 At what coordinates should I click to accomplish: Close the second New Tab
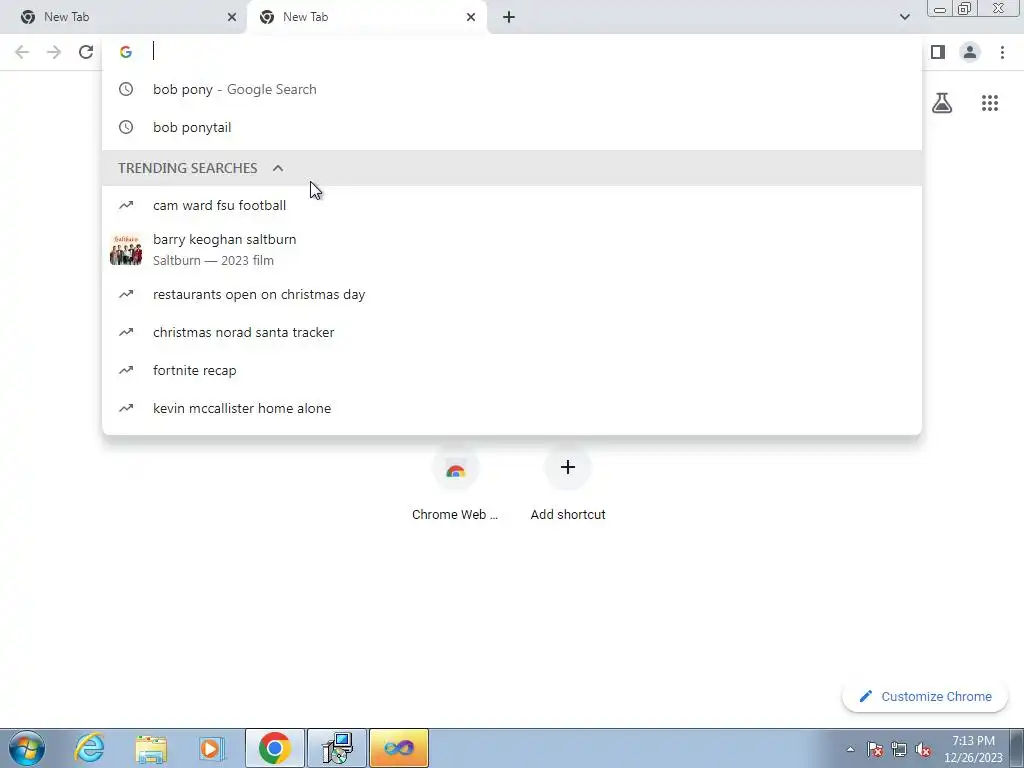(471, 17)
